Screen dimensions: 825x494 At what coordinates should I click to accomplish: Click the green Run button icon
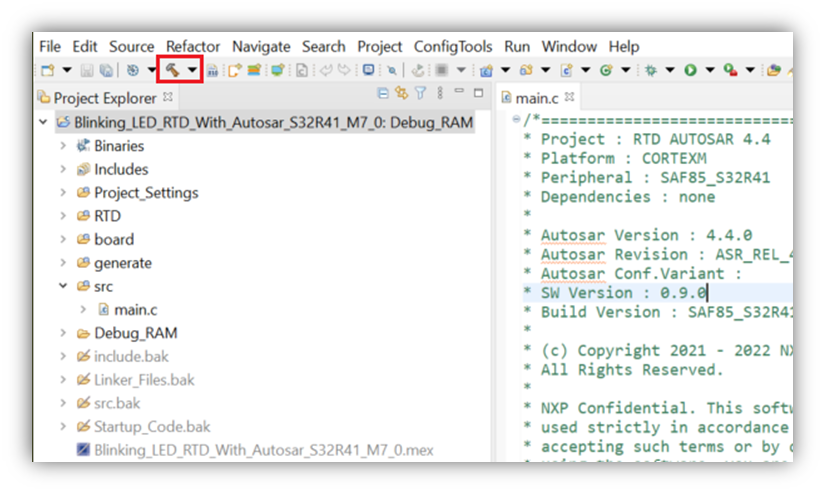click(x=690, y=70)
